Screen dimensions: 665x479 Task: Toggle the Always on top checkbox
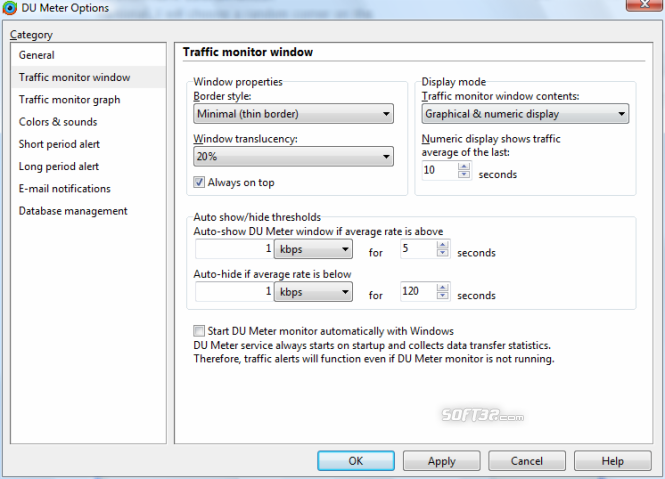pos(199,182)
